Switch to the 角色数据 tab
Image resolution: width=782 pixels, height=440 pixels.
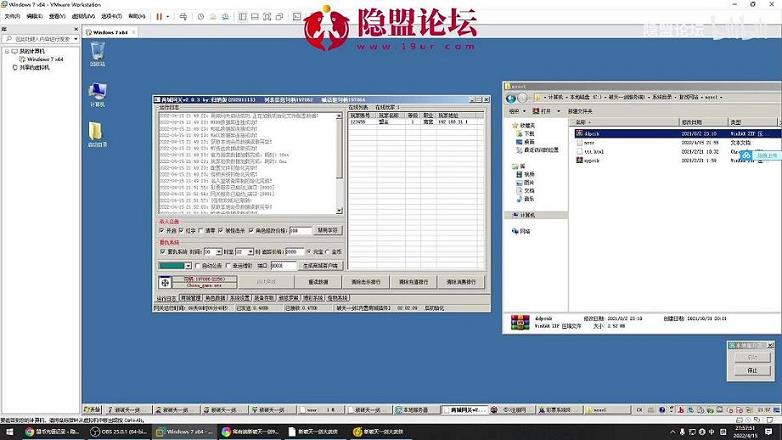tap(215, 298)
